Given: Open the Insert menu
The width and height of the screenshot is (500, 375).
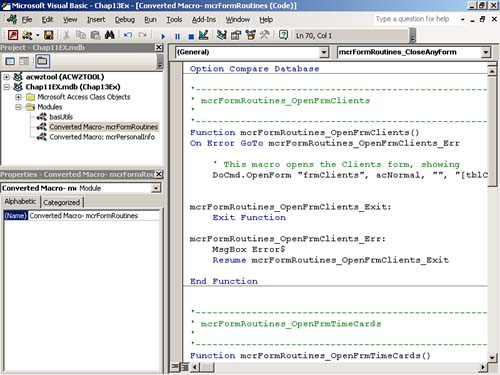Looking at the screenshot, I should click(96, 20).
